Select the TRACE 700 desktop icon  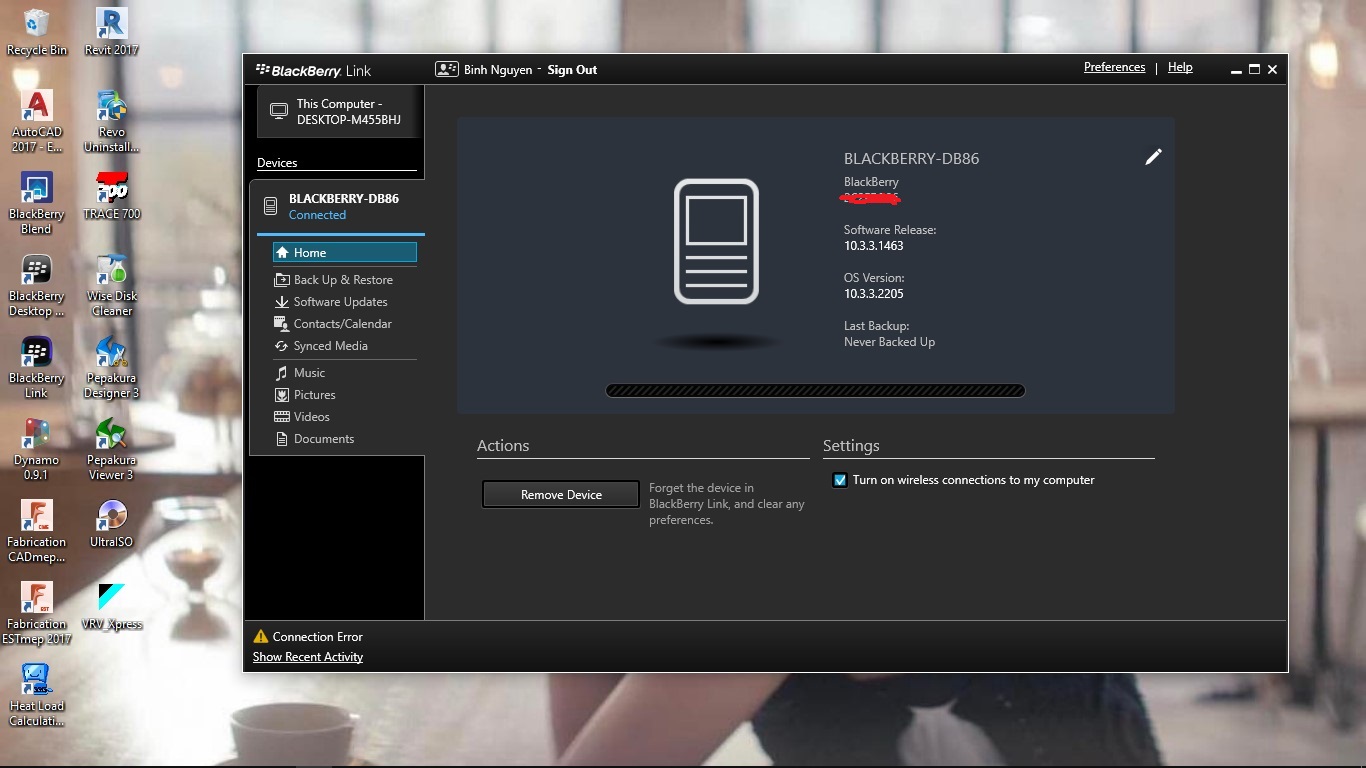[x=112, y=196]
